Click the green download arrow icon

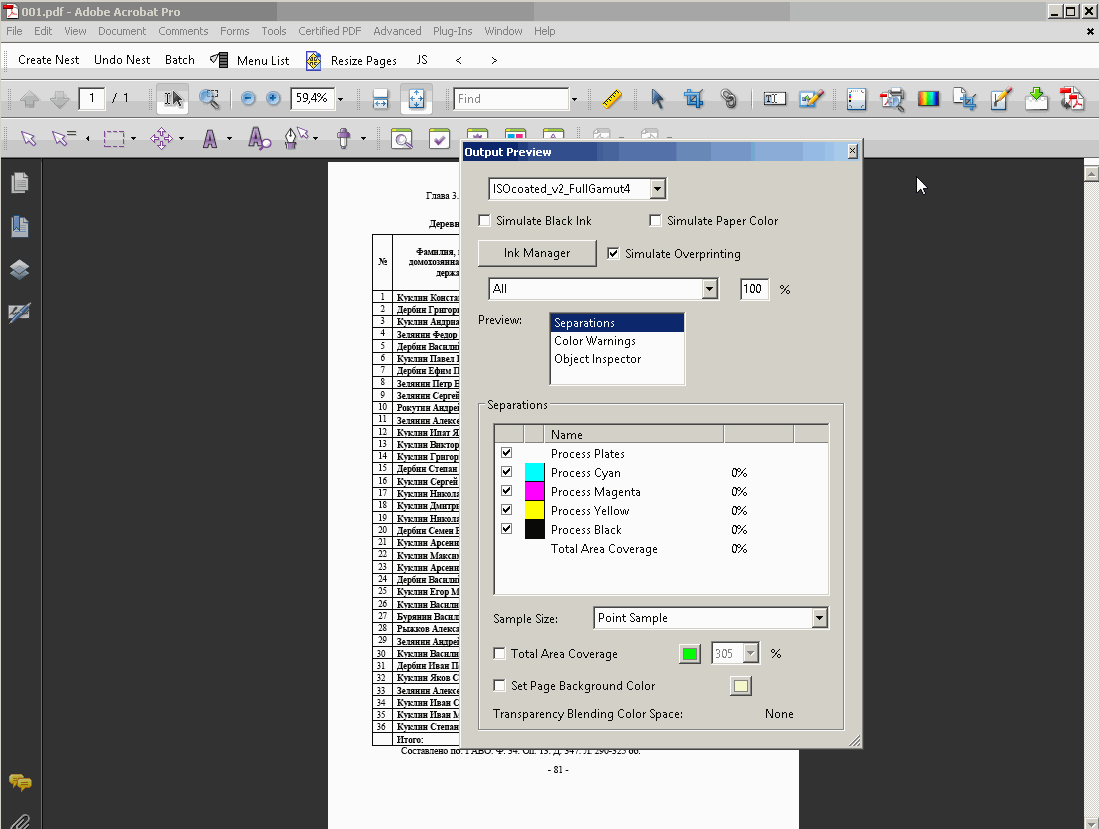coord(1036,99)
